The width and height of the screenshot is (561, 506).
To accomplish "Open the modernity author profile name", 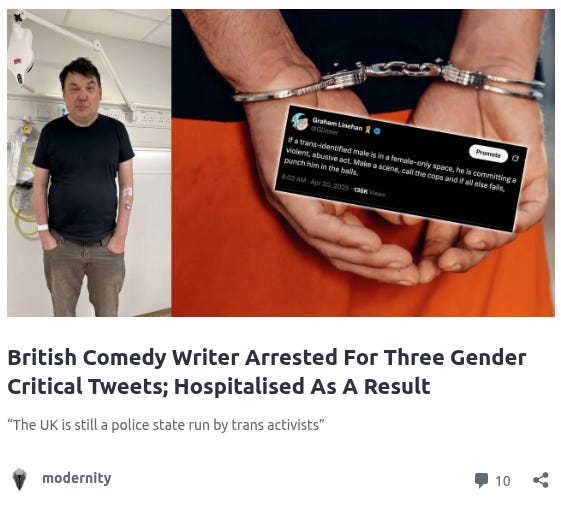I will 77,478.
